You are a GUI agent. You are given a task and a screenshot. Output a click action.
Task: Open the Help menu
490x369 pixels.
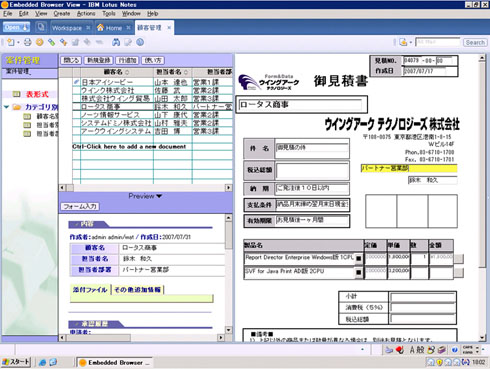click(153, 14)
